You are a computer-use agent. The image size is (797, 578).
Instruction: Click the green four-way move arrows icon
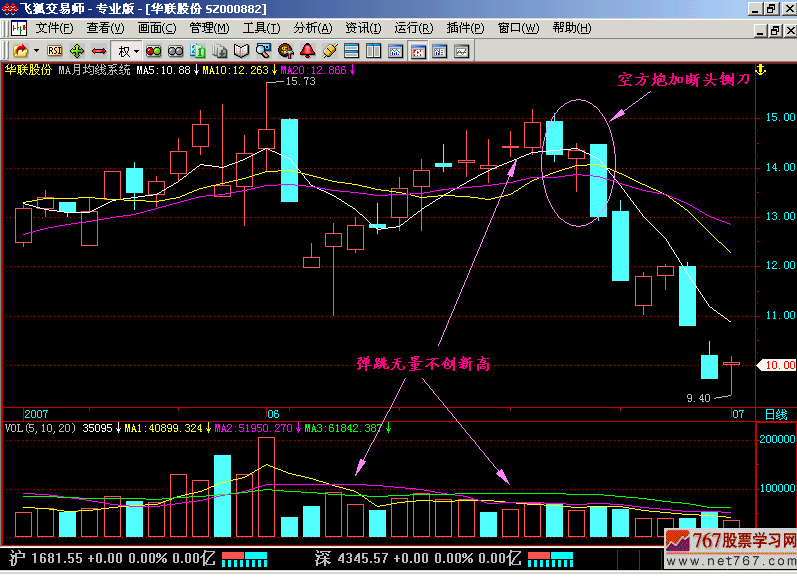[78, 50]
